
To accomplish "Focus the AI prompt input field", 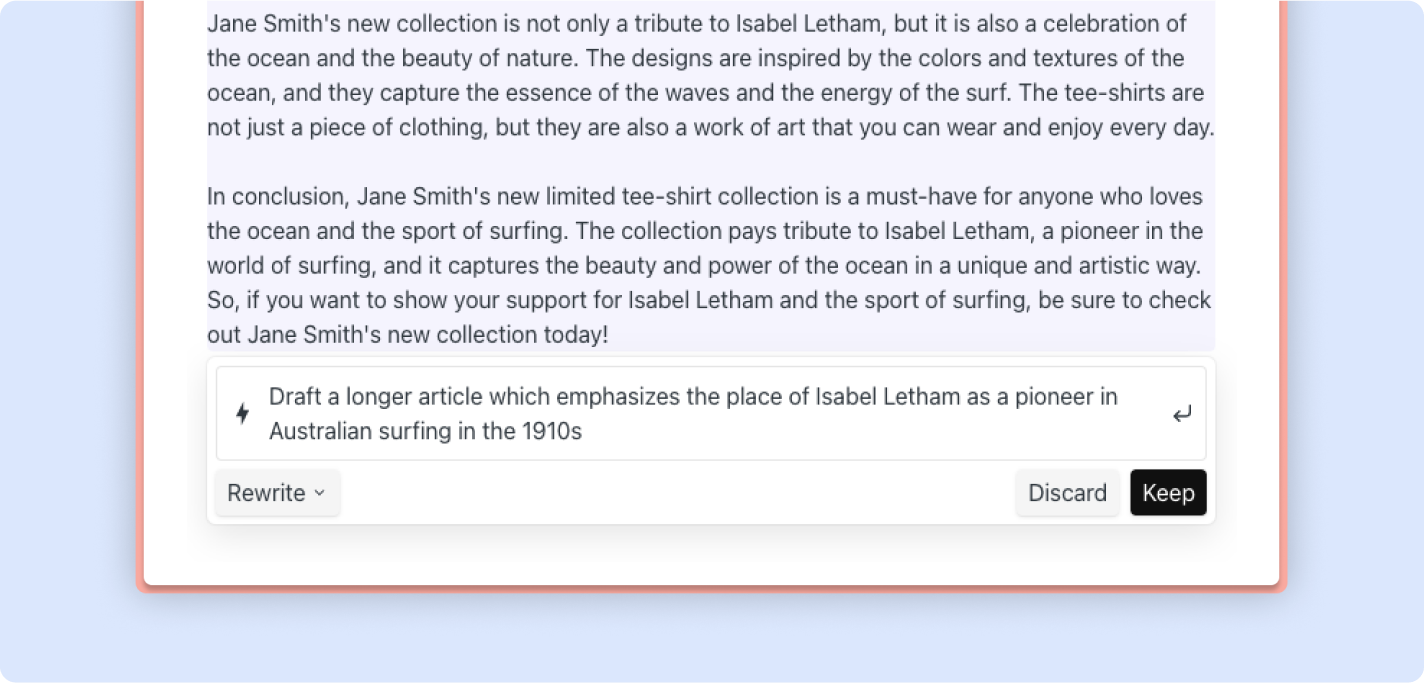I will pyautogui.click(x=700, y=414).
